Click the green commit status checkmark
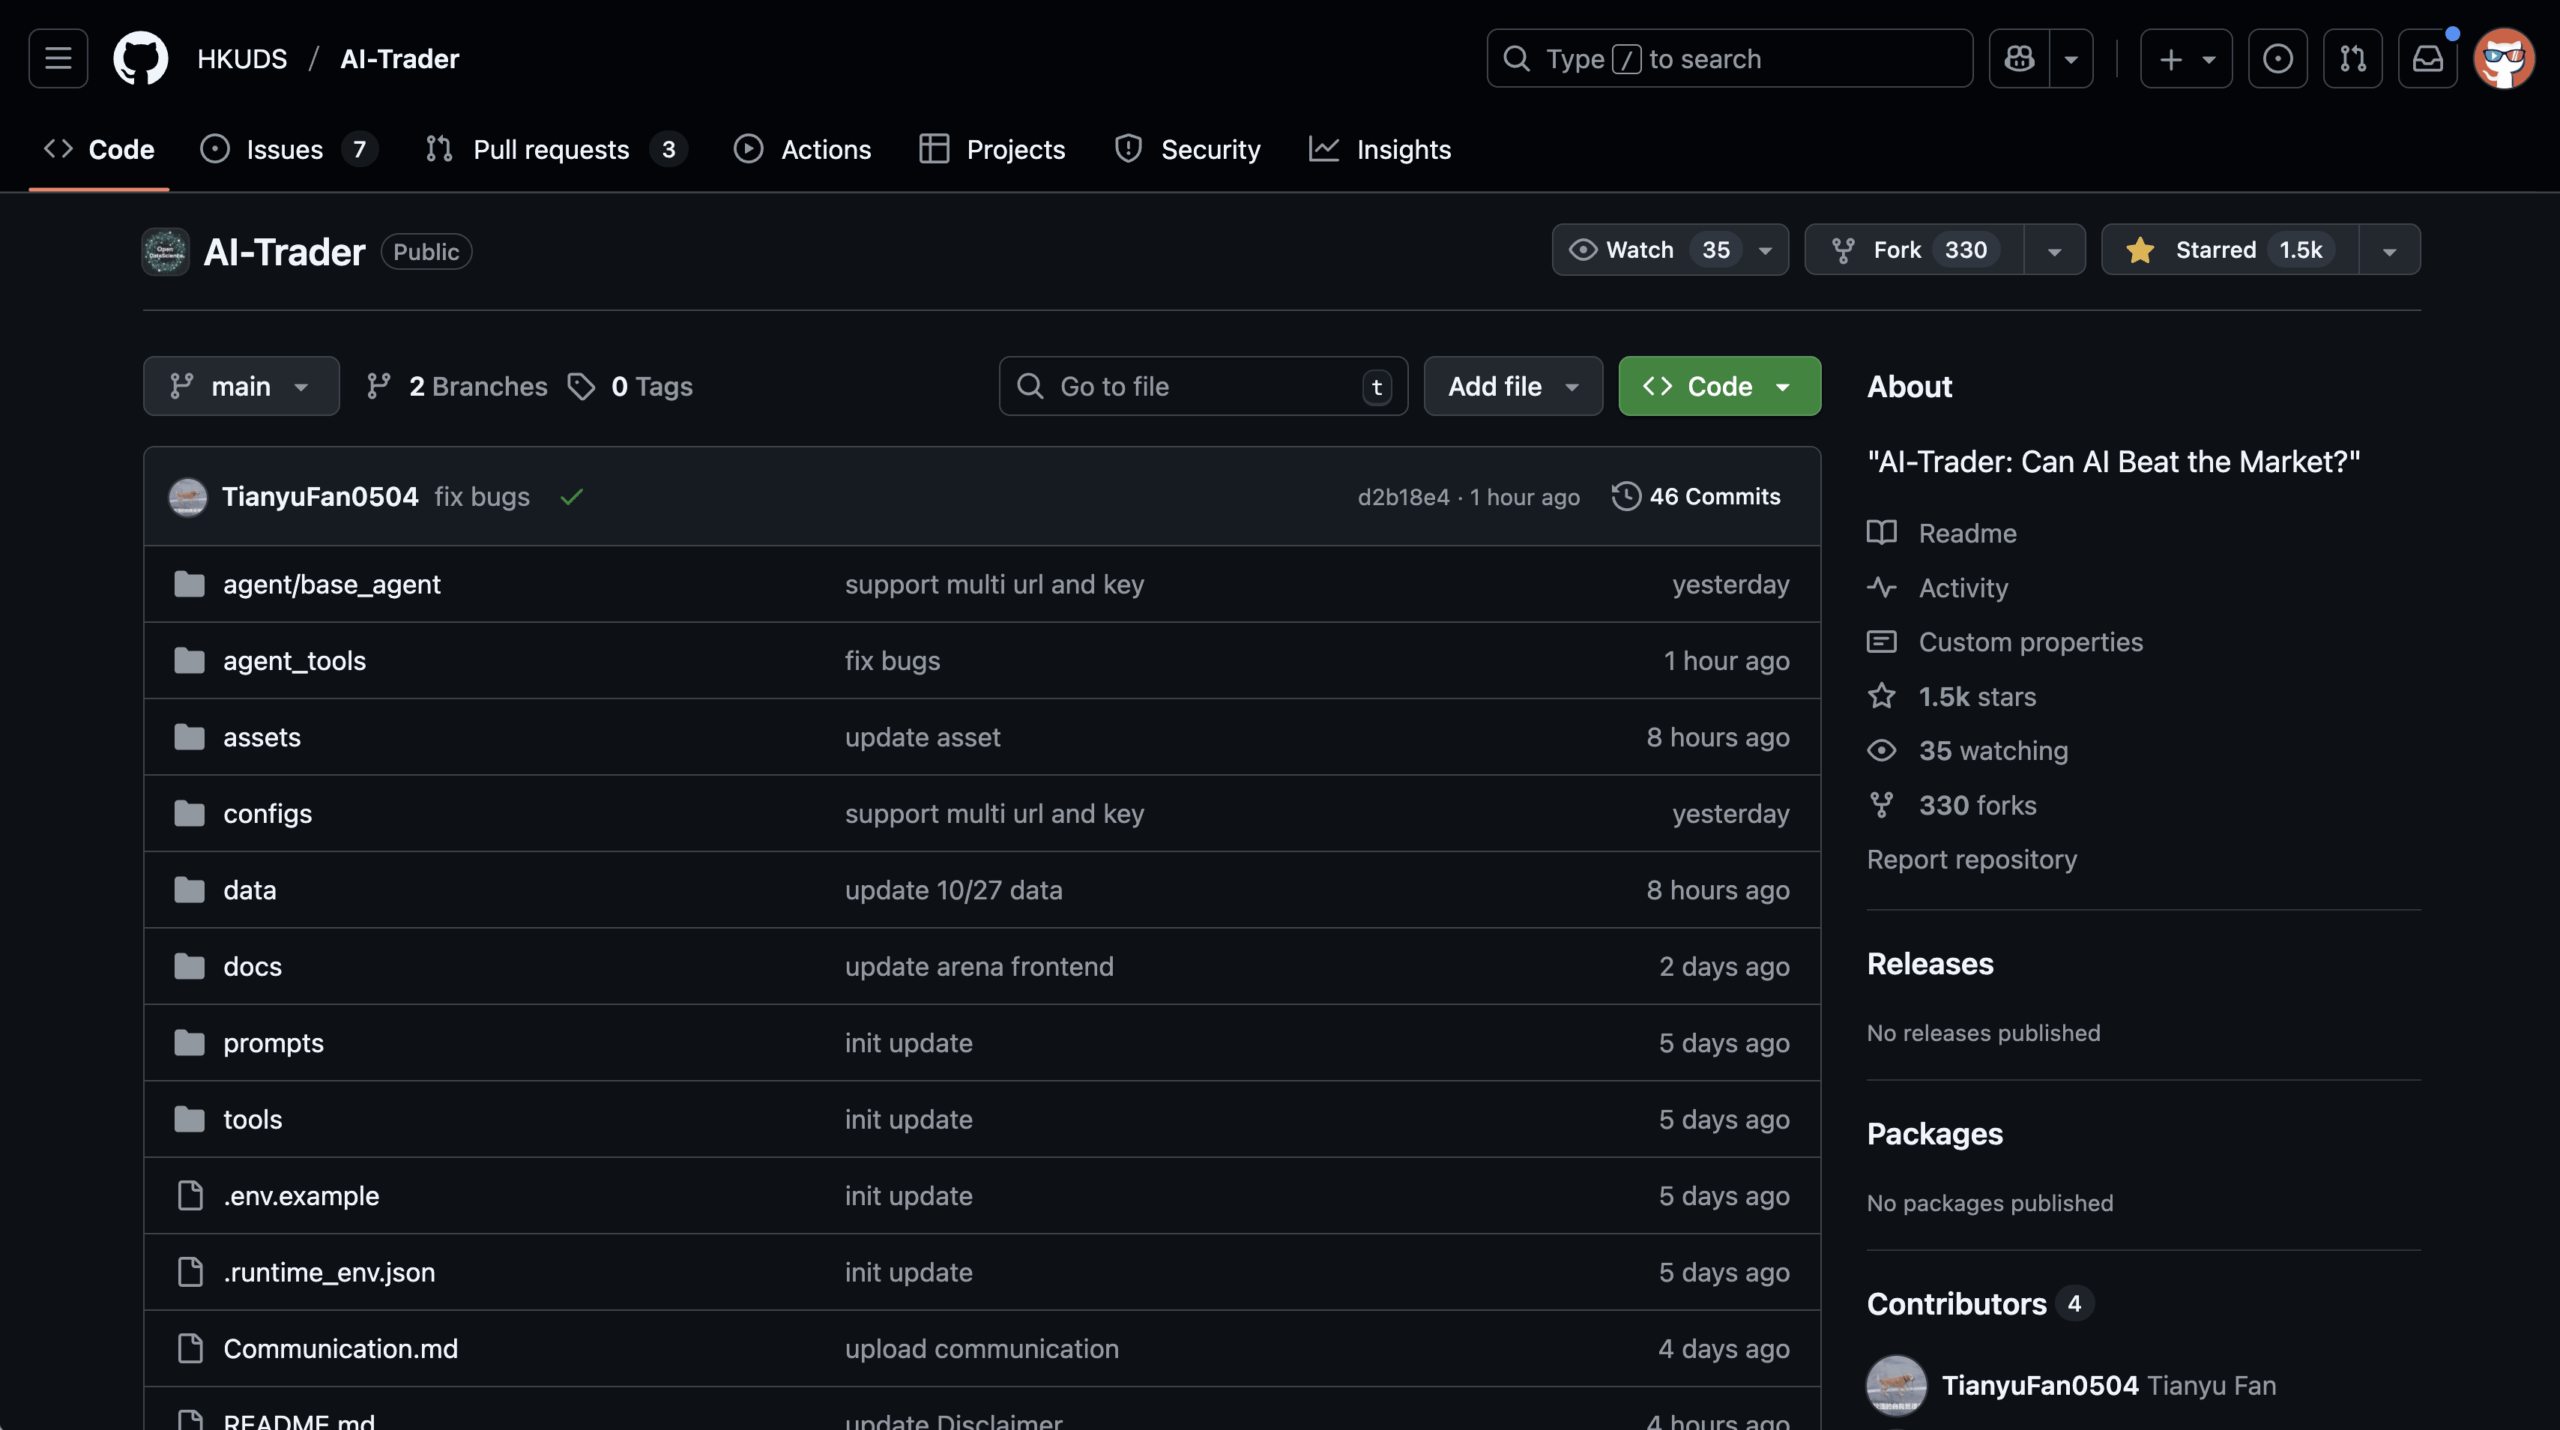Screen dimensions: 2560x1430 point(571,497)
